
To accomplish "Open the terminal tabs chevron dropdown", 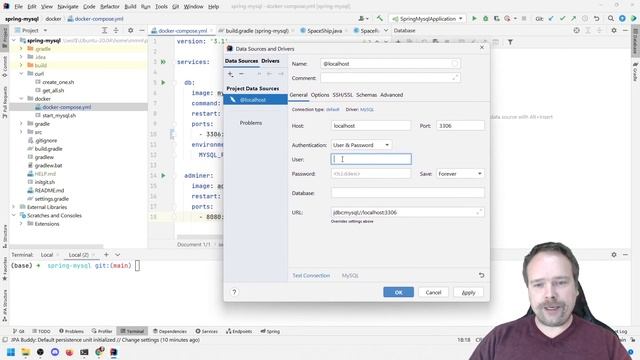I will 118,255.
